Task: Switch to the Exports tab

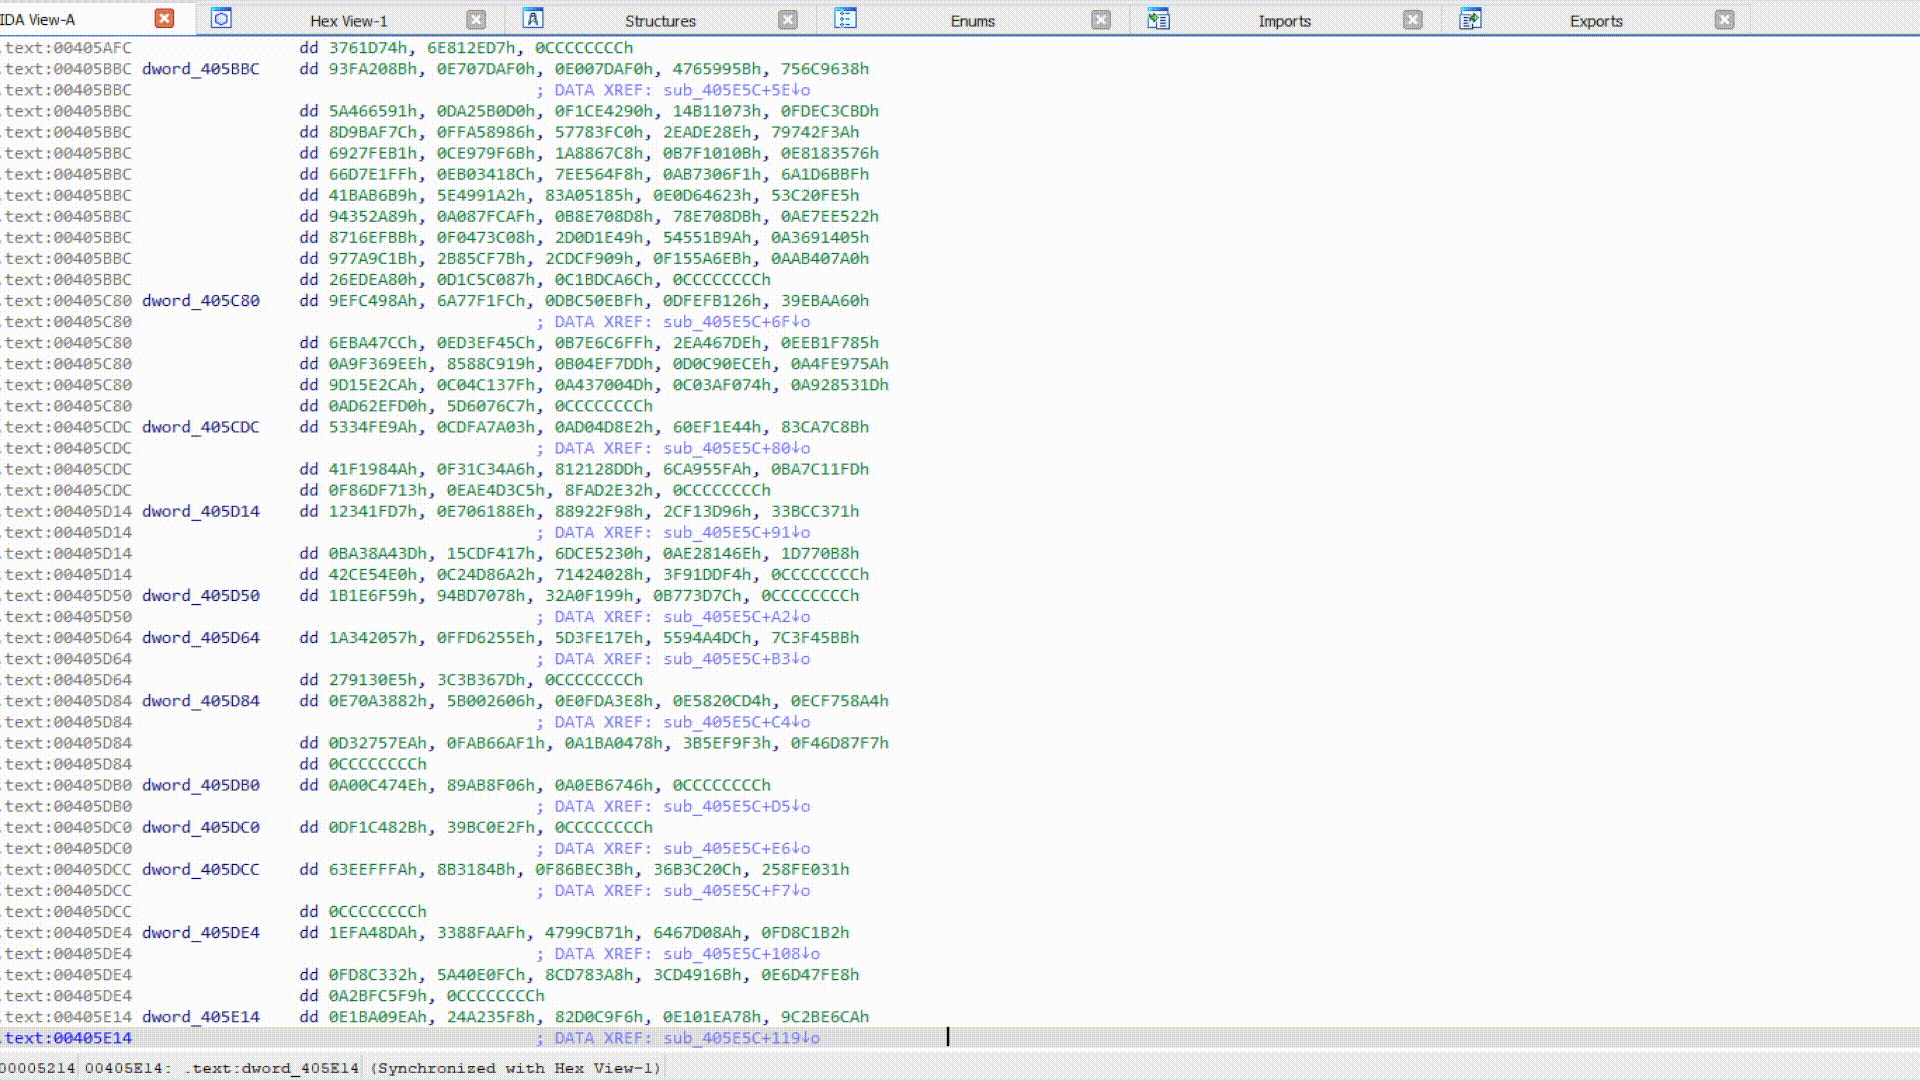Action: (x=1596, y=21)
